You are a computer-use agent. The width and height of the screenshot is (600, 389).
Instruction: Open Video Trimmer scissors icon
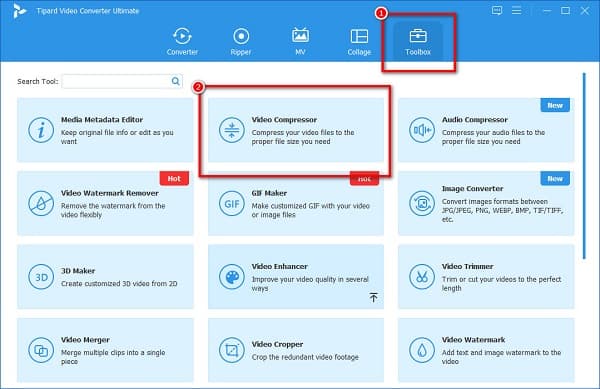pos(422,277)
